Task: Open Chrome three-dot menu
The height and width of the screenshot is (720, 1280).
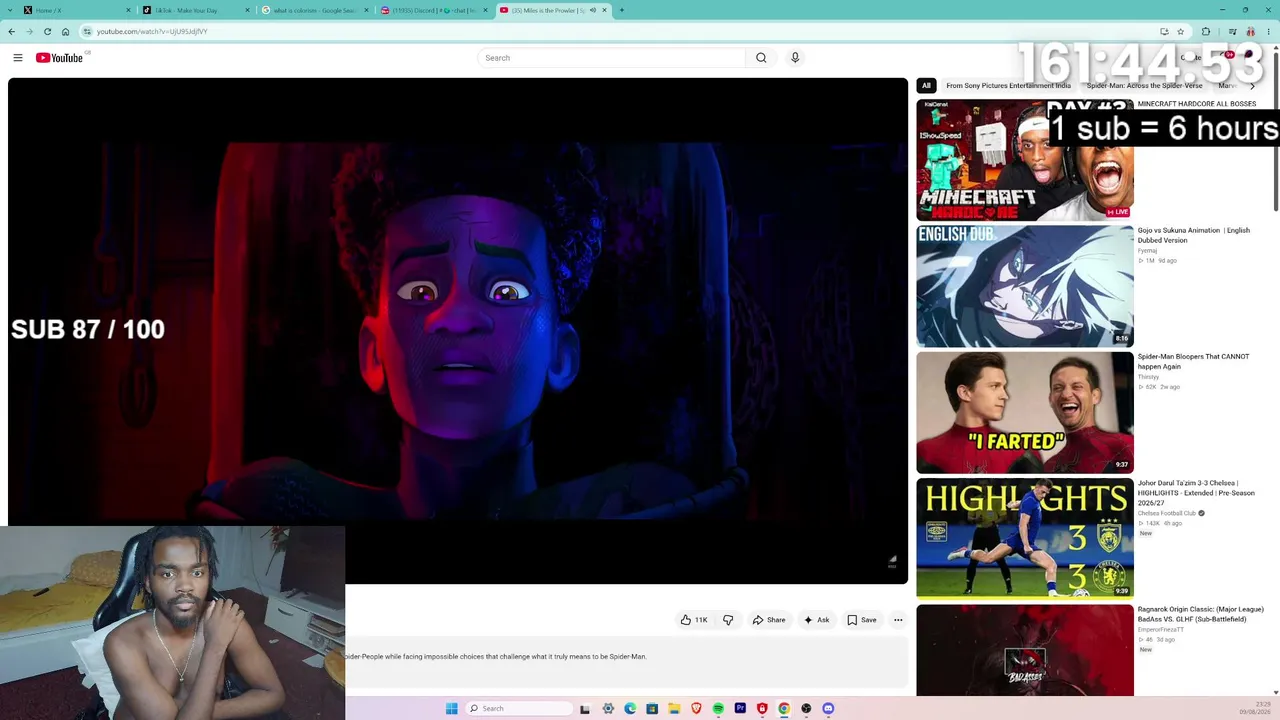Action: [x=1267, y=31]
